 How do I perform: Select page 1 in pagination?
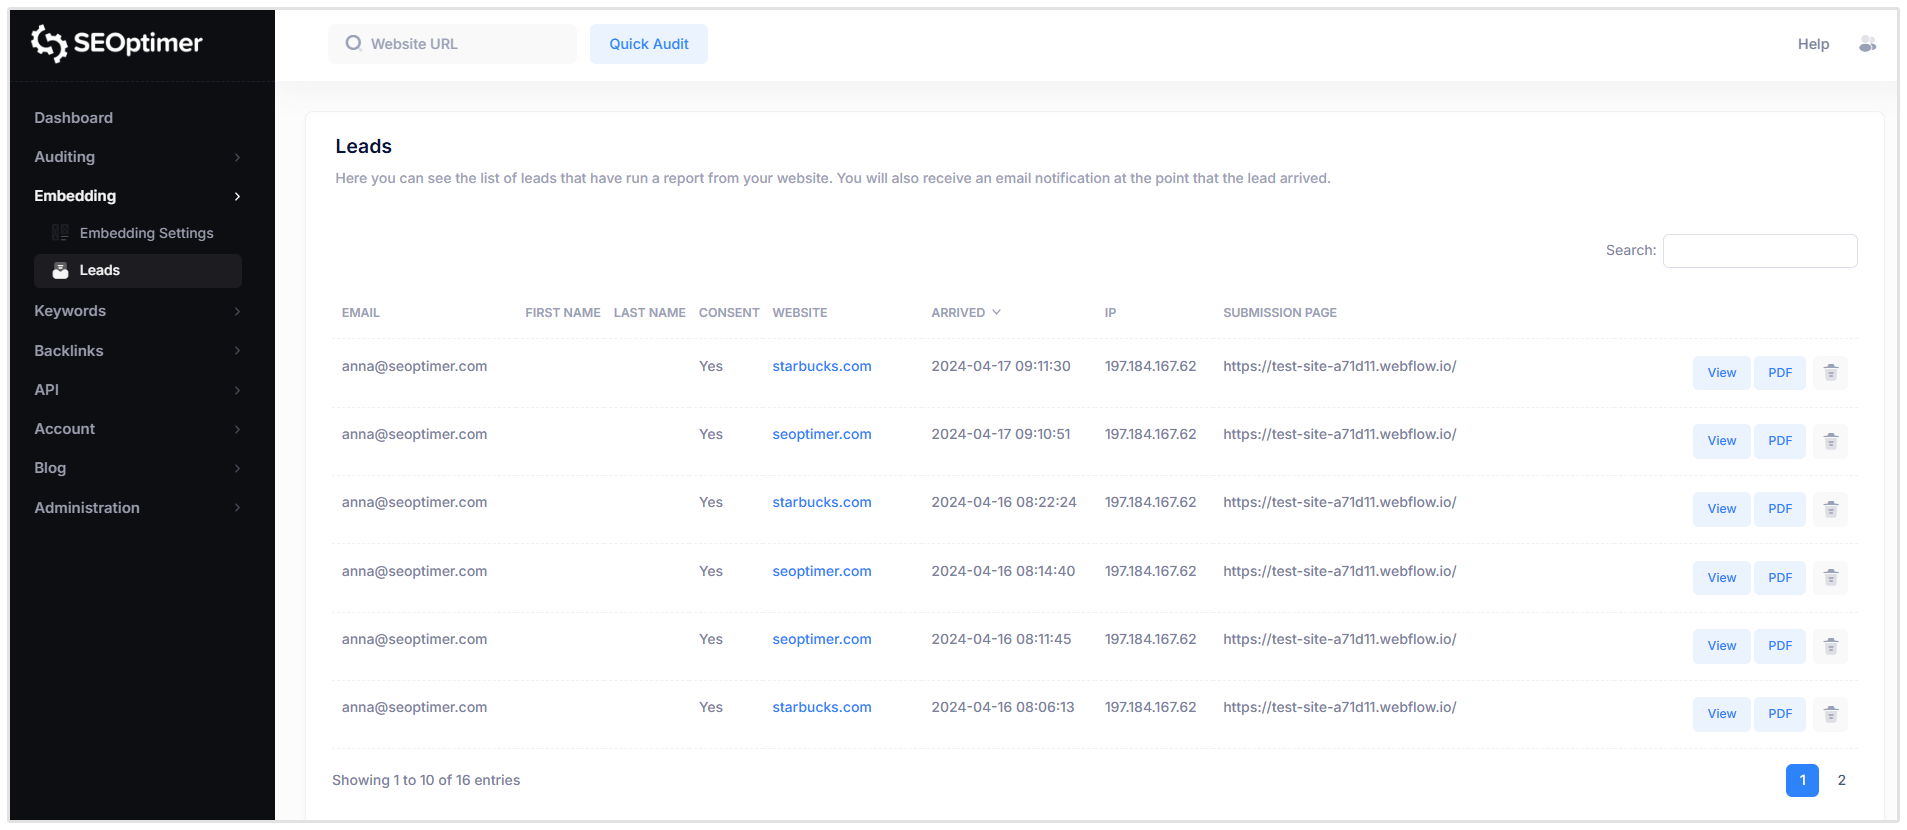point(1802,780)
